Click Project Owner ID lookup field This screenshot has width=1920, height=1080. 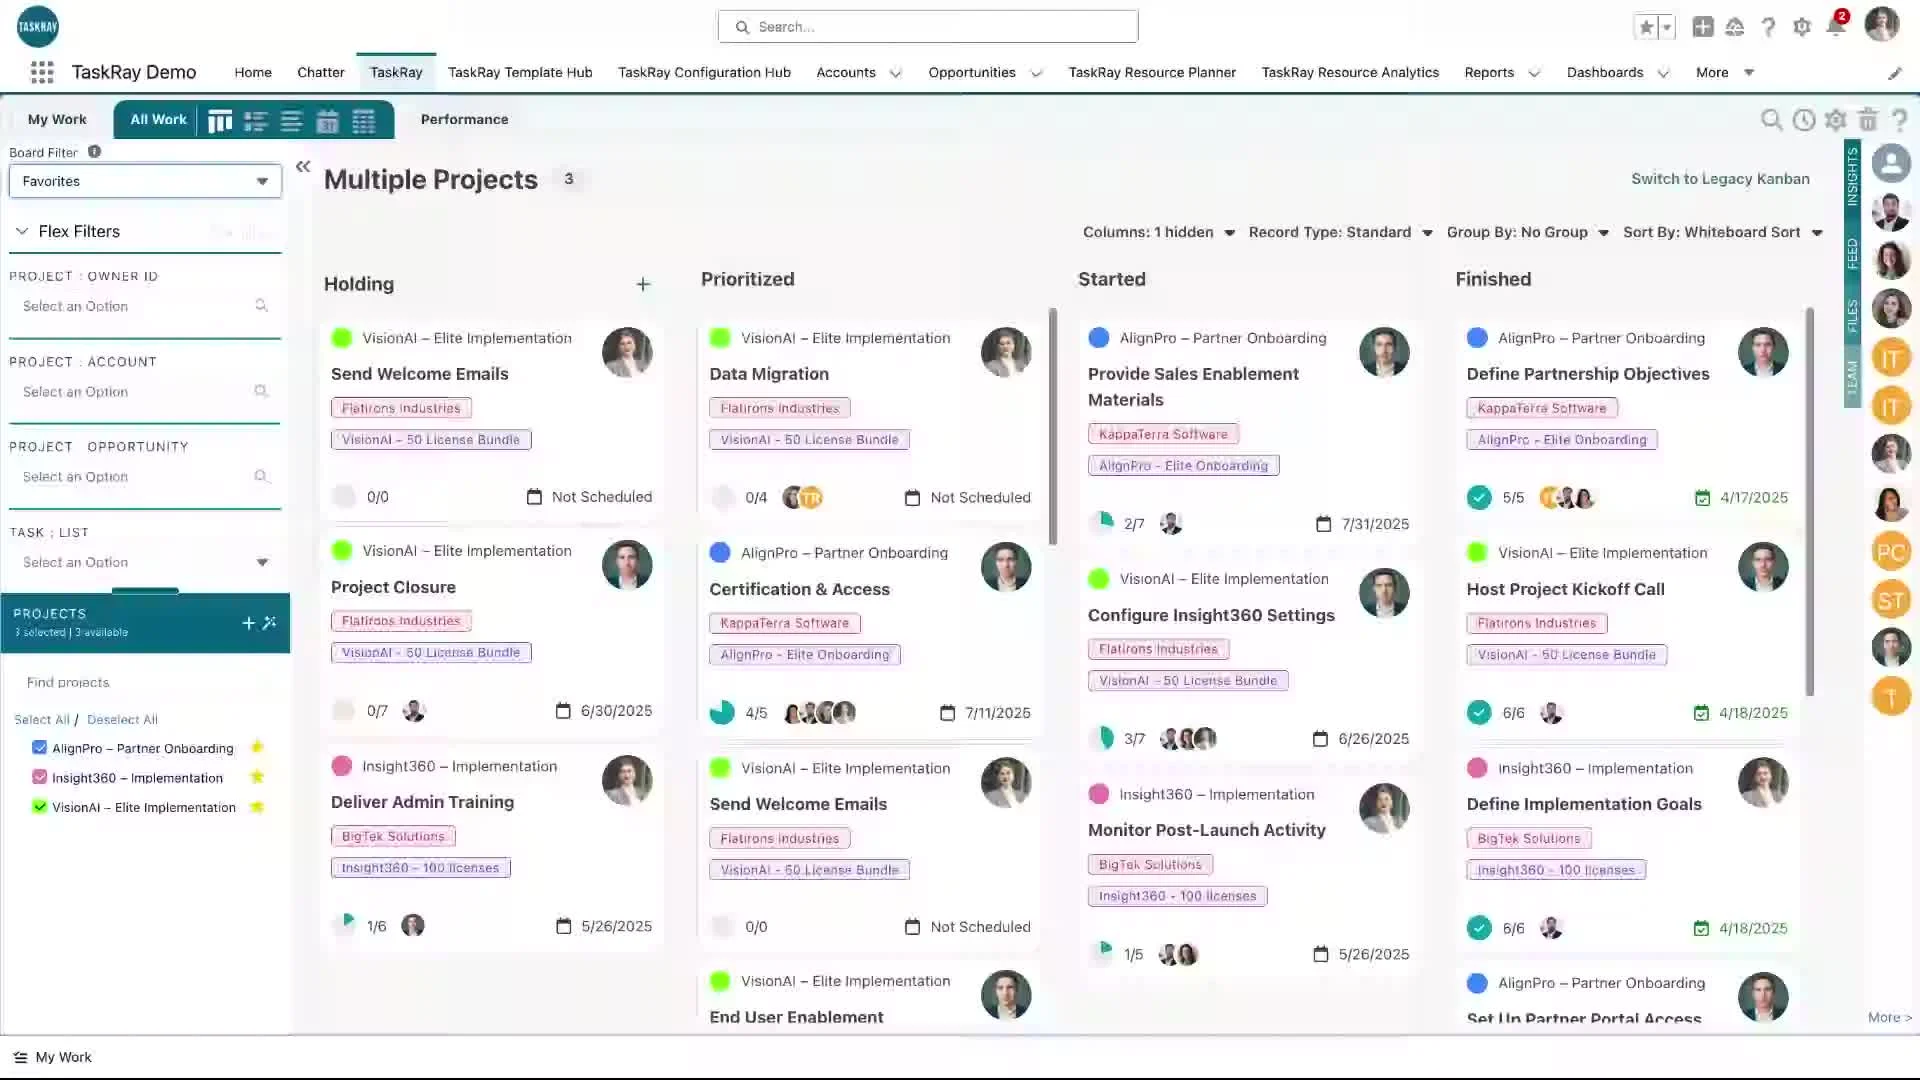145,306
